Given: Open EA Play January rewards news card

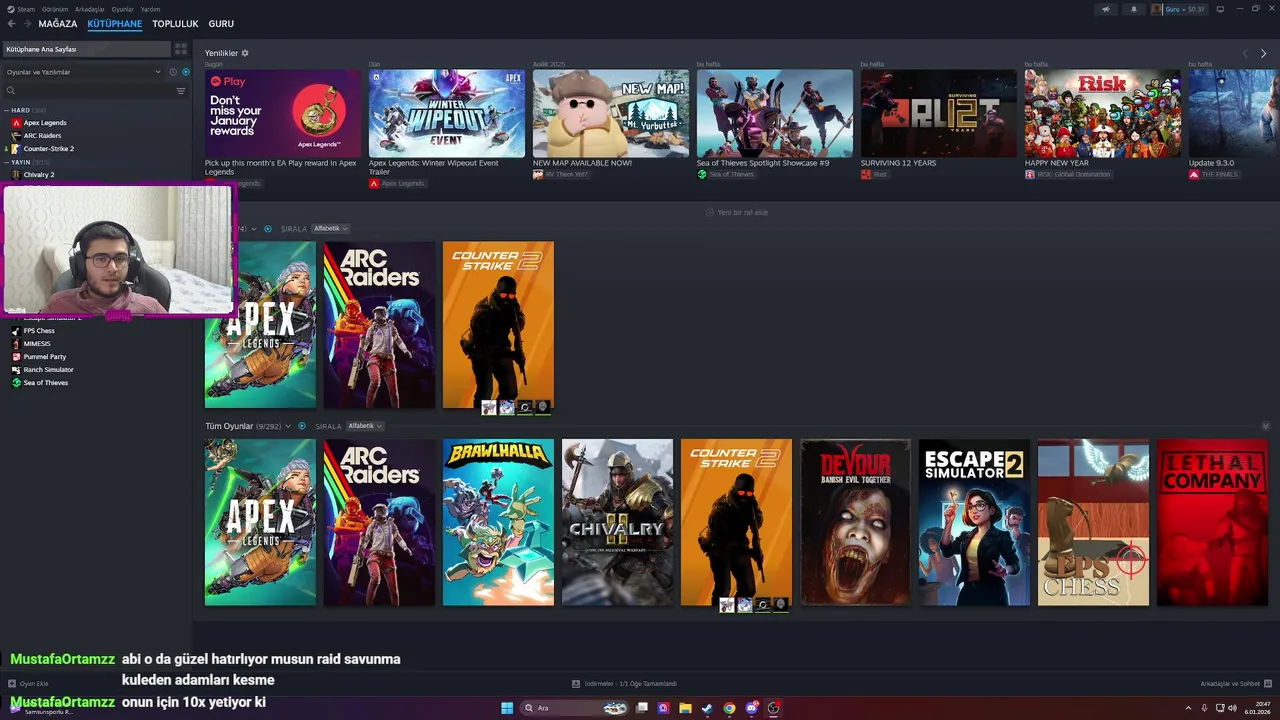Looking at the screenshot, I should pyautogui.click(x=283, y=113).
